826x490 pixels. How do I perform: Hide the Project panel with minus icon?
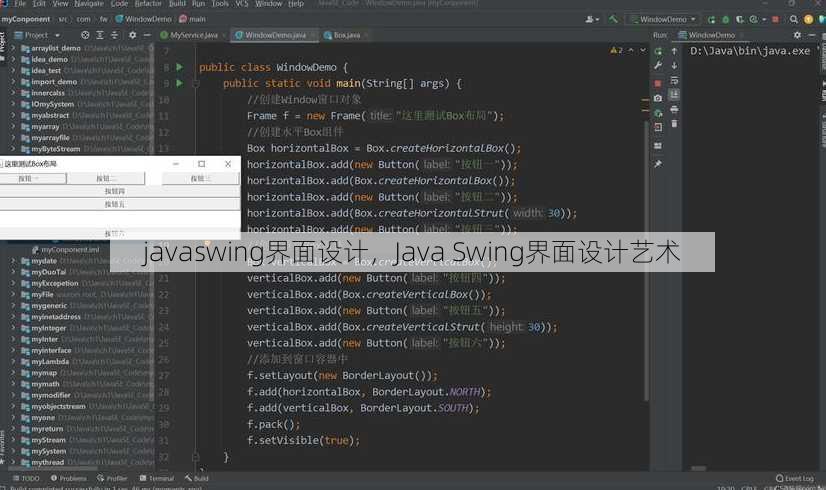coord(147,35)
